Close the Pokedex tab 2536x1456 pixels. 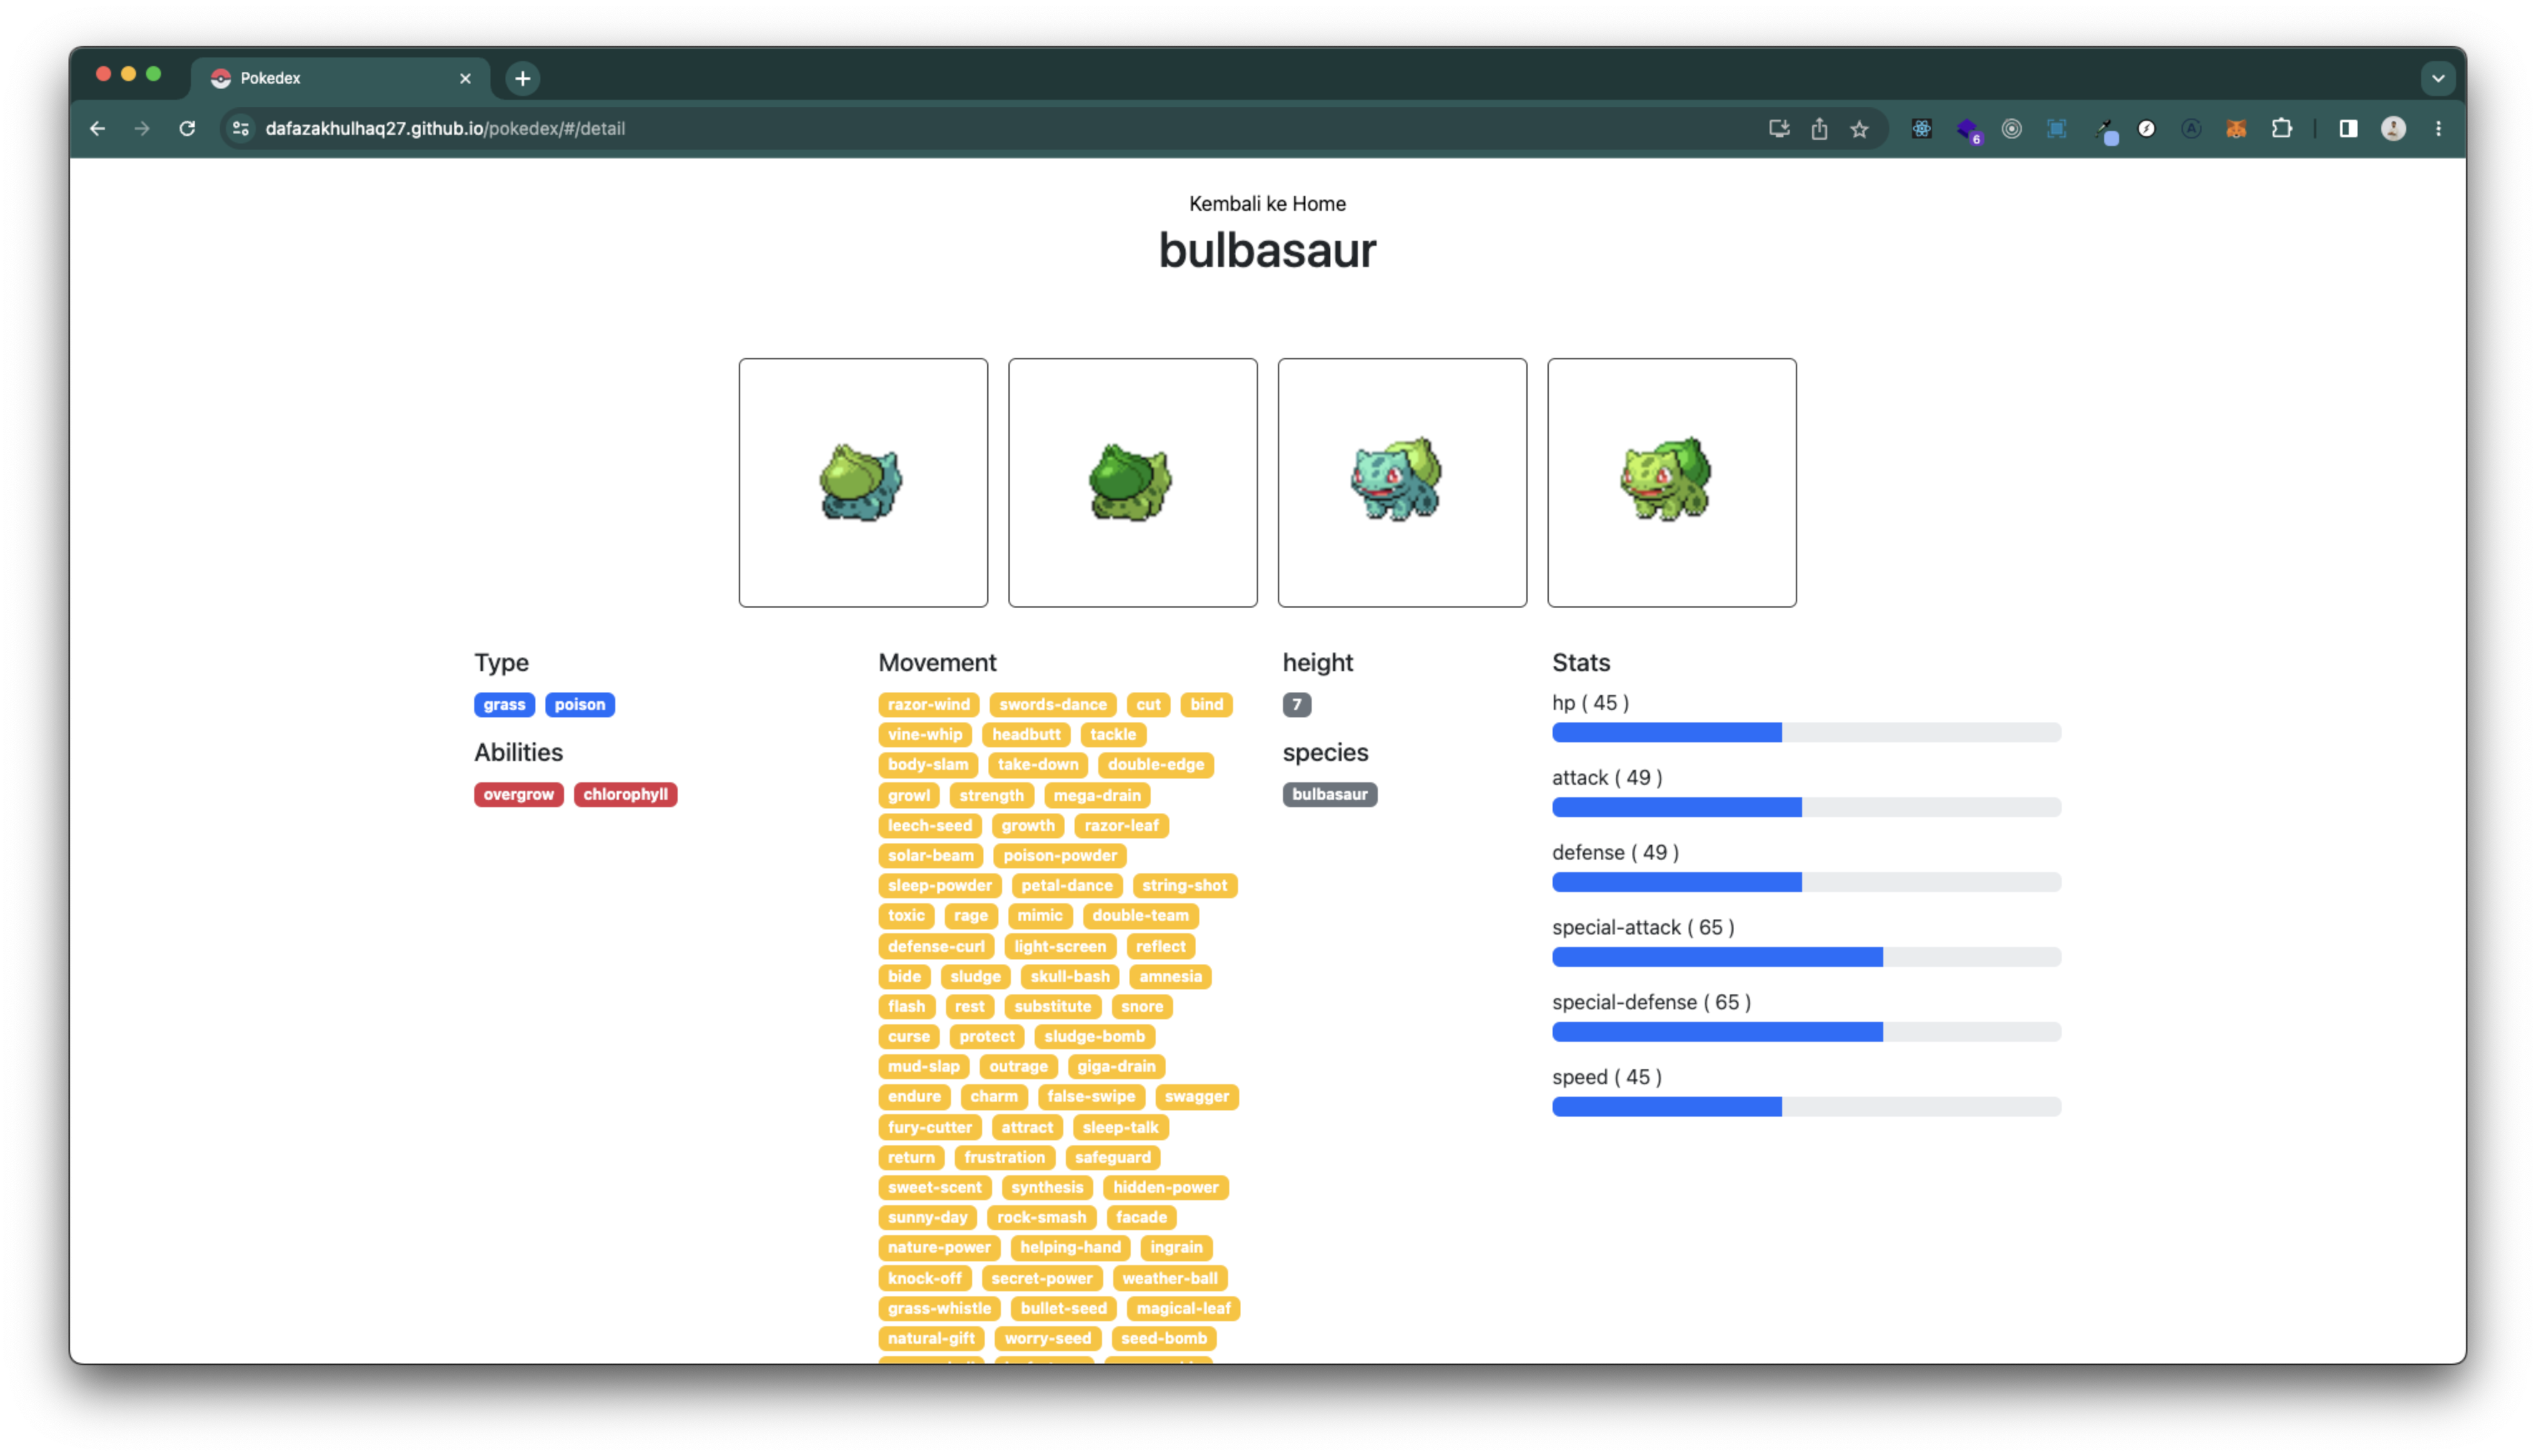coord(465,78)
